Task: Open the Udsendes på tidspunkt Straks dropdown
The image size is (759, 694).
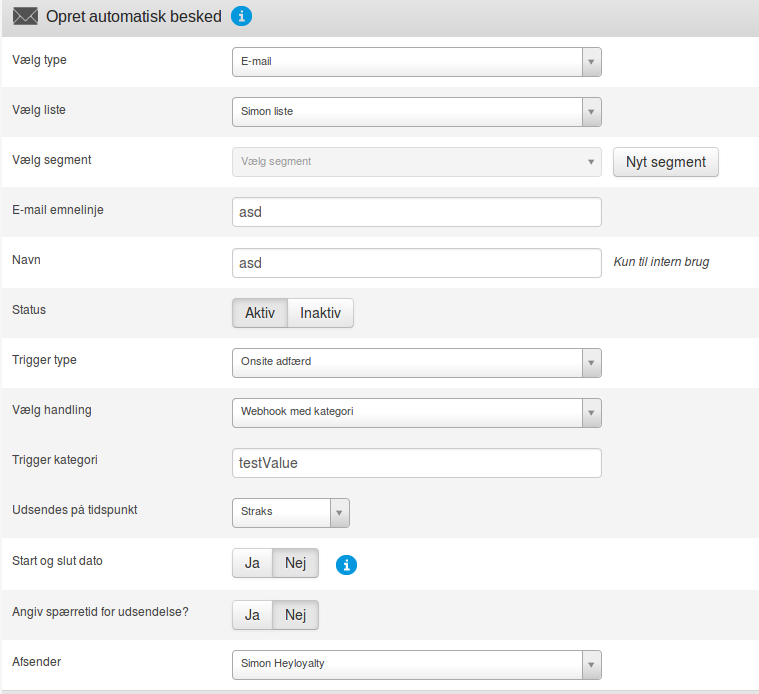Action: click(x=290, y=512)
